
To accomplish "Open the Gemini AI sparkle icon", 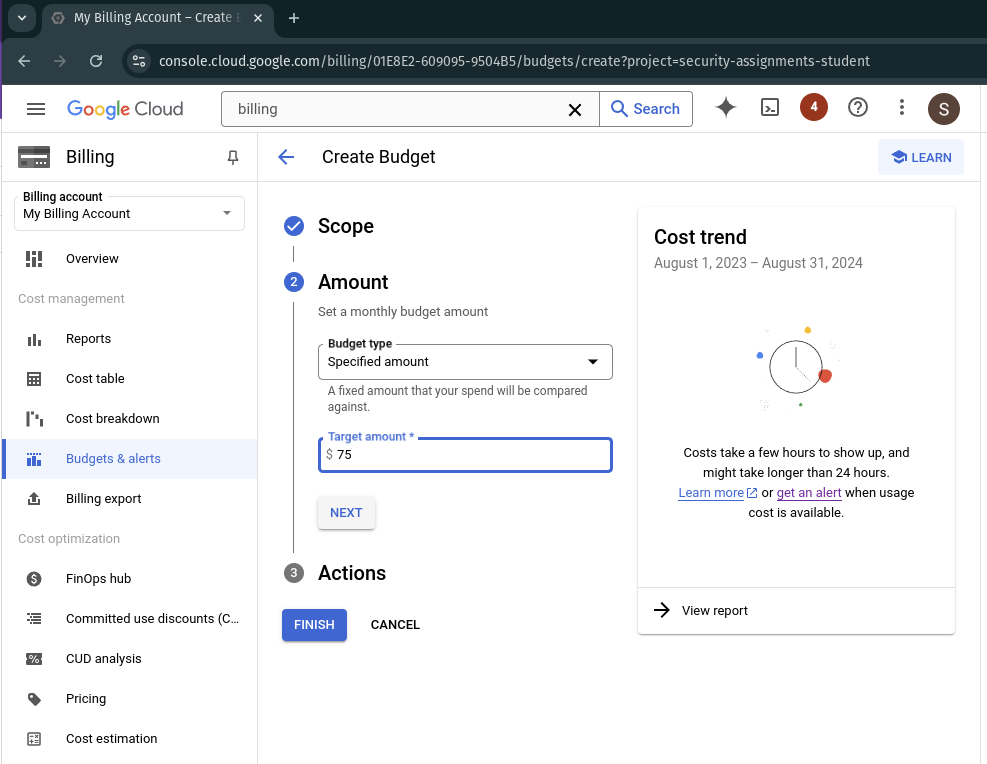I will 726,108.
